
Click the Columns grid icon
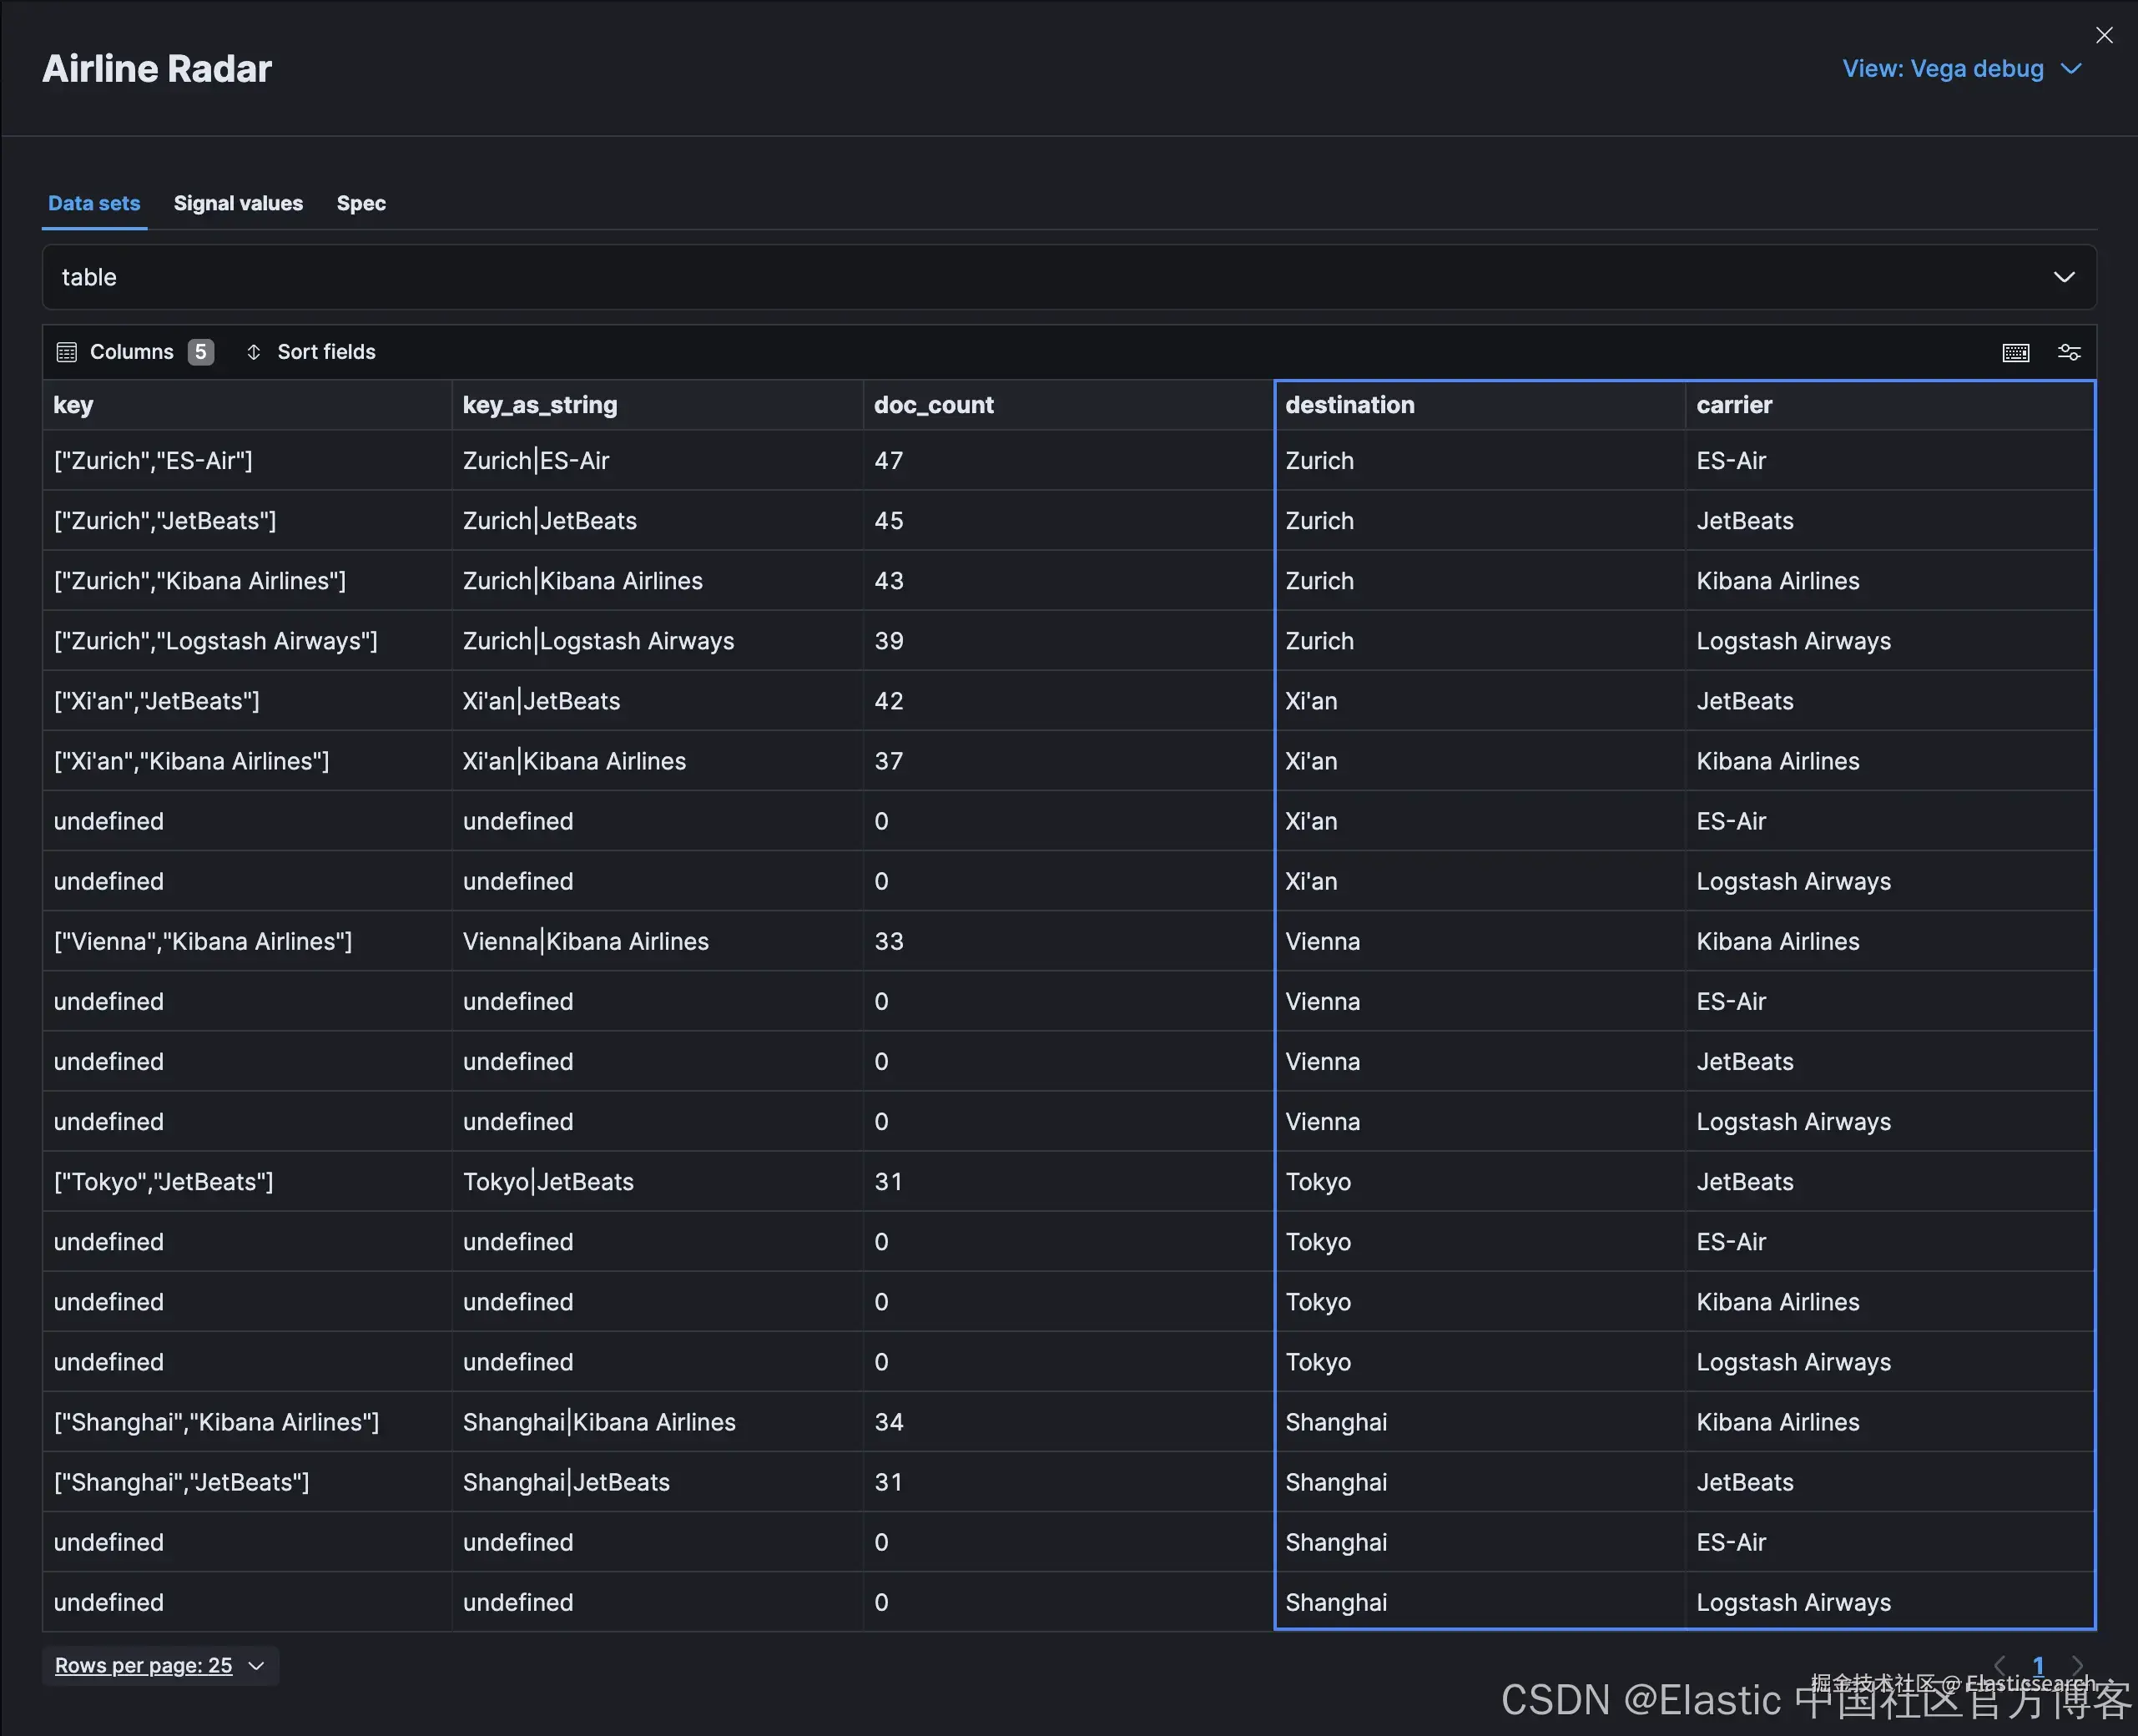coord(67,352)
